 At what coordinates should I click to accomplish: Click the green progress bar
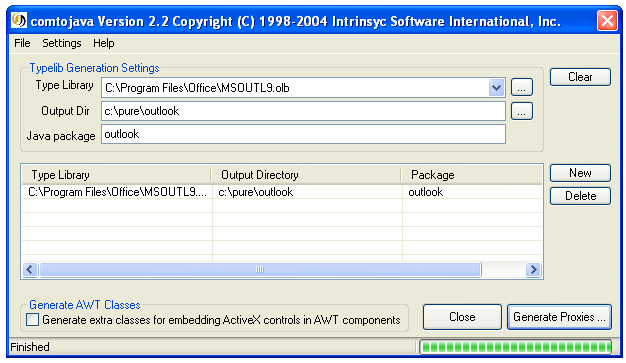(515, 347)
